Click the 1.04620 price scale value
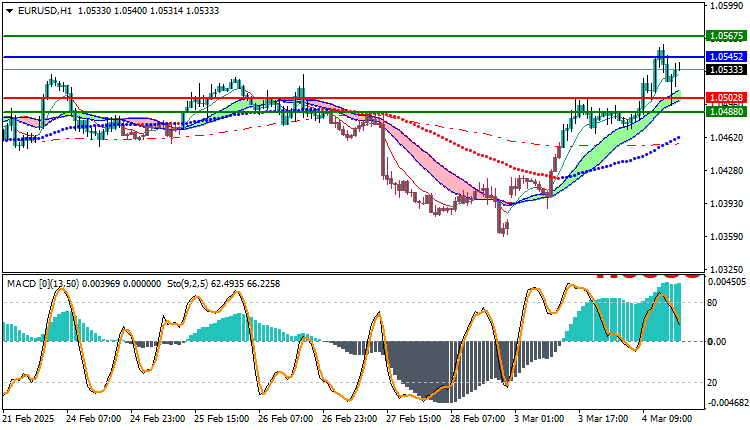 pos(727,138)
